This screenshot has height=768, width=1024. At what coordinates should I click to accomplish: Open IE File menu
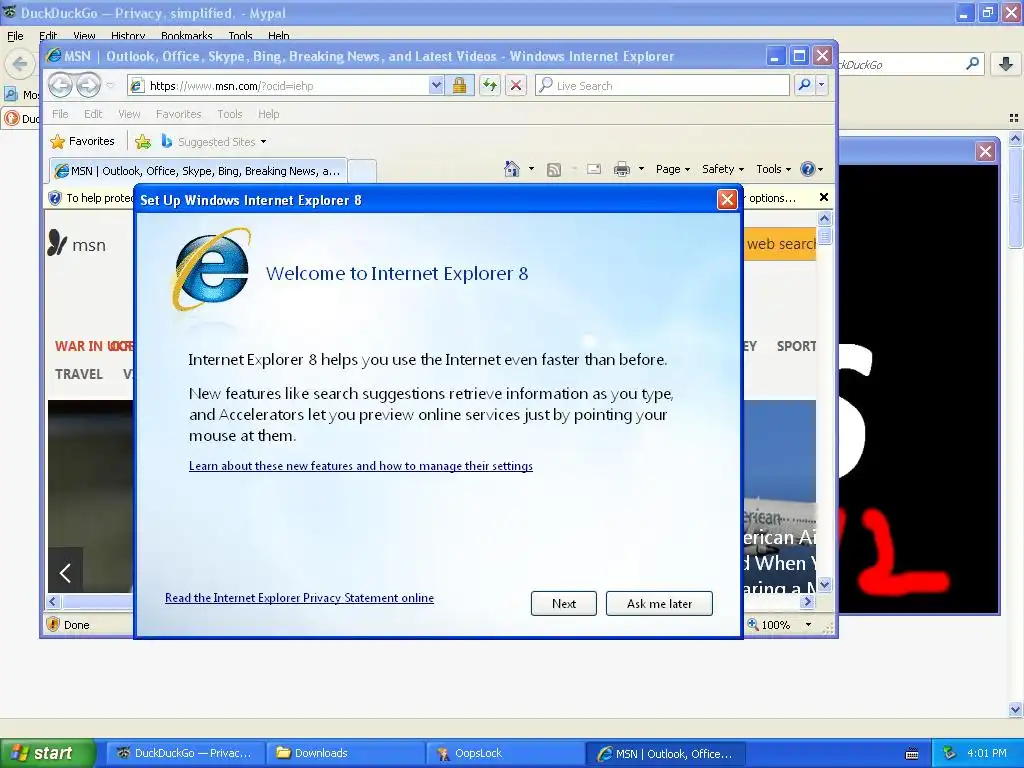point(60,114)
